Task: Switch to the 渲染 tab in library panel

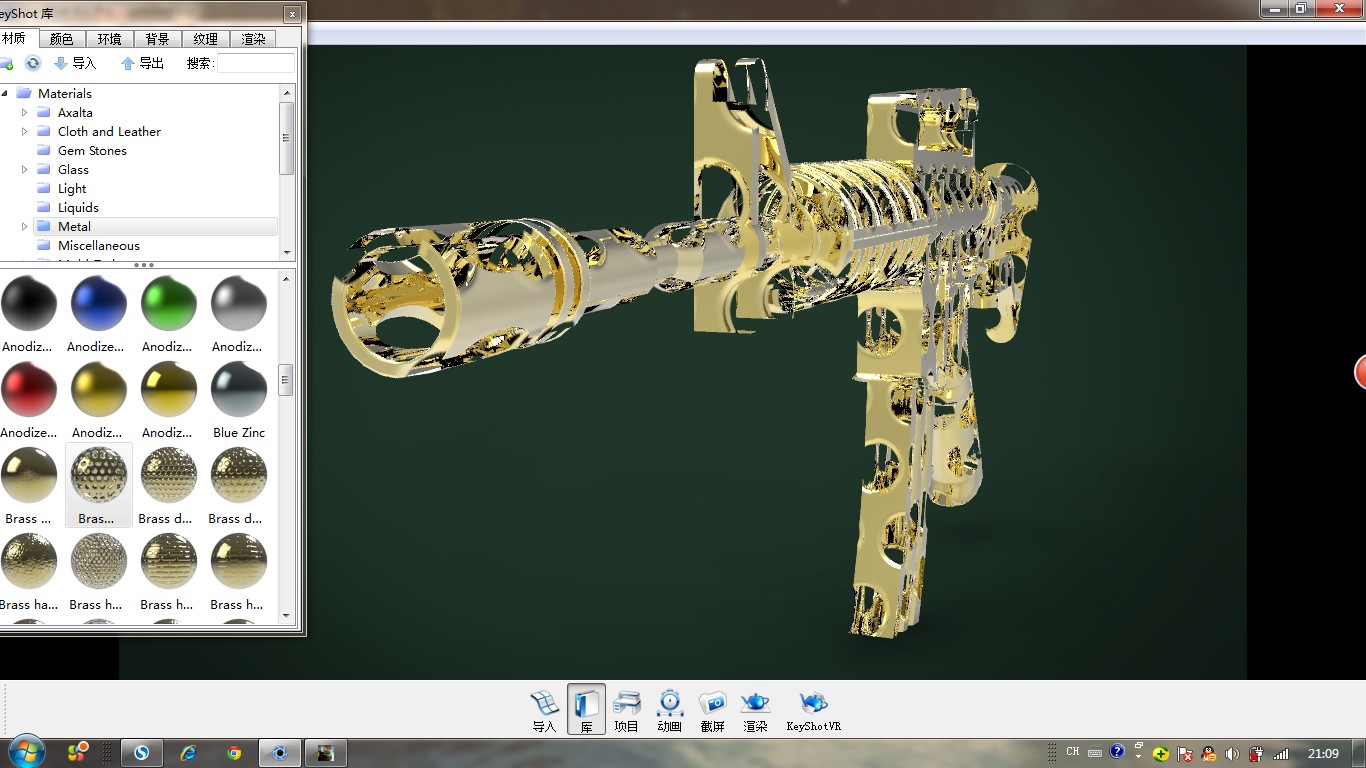Action: (x=254, y=39)
